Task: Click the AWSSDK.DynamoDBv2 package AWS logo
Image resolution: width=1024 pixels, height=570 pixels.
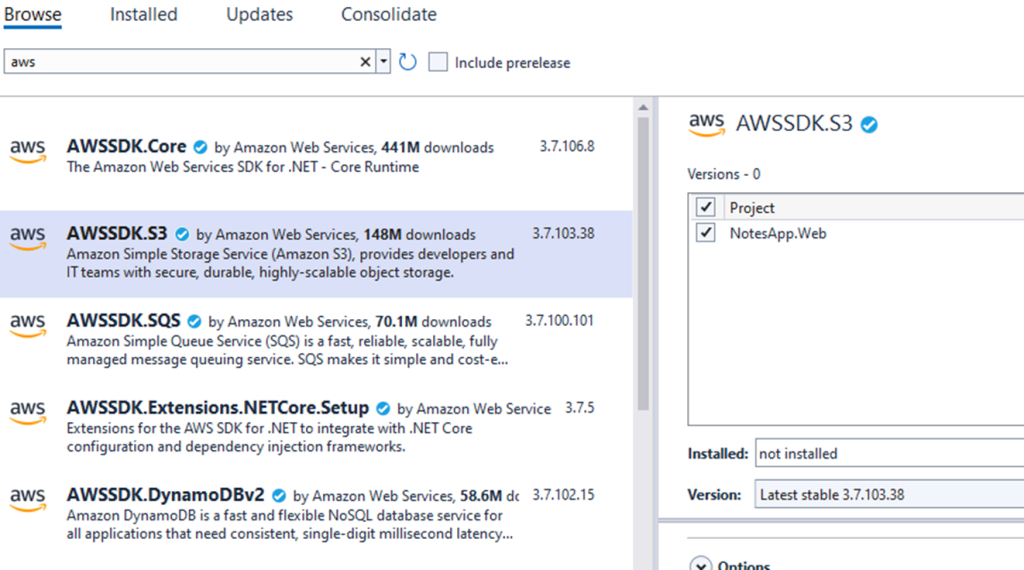Action: 28,497
